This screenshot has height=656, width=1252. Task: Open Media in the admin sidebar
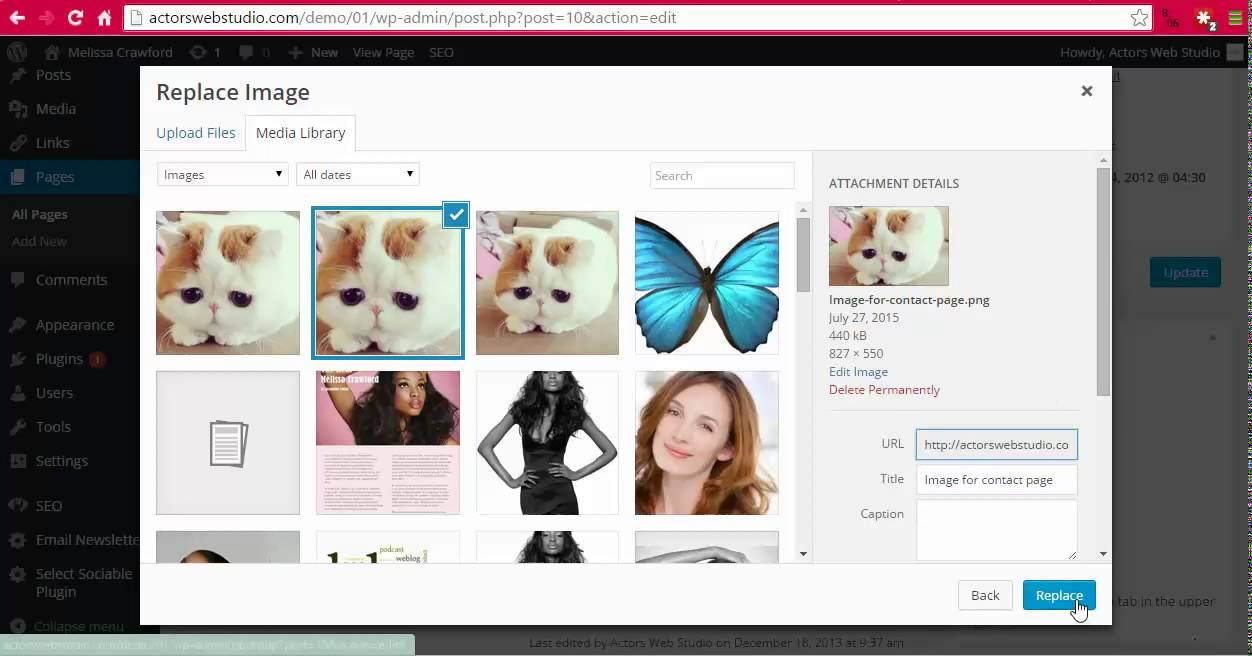56,109
